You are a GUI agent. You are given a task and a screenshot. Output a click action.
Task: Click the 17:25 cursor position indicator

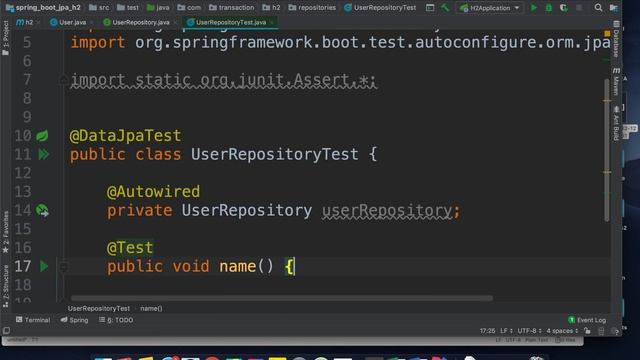(x=487, y=331)
